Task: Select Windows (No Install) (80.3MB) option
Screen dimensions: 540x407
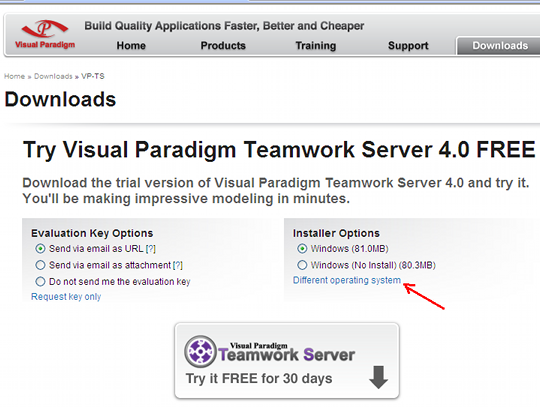Action: 302,265
